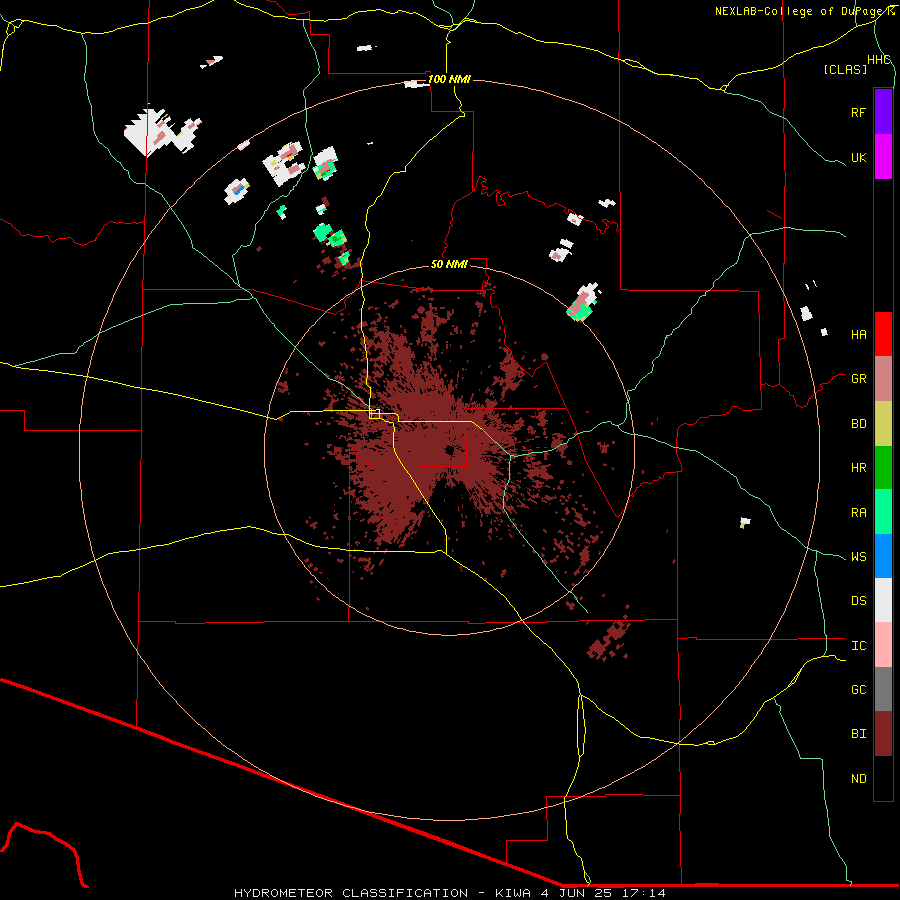The width and height of the screenshot is (900, 900).
Task: Click the RF purple legend swatch
Action: click(883, 112)
